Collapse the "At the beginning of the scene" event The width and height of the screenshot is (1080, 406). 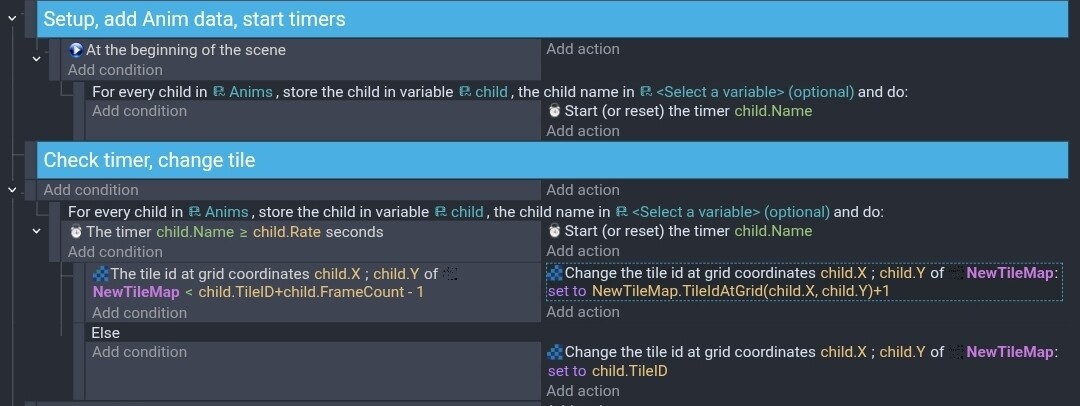(36, 59)
